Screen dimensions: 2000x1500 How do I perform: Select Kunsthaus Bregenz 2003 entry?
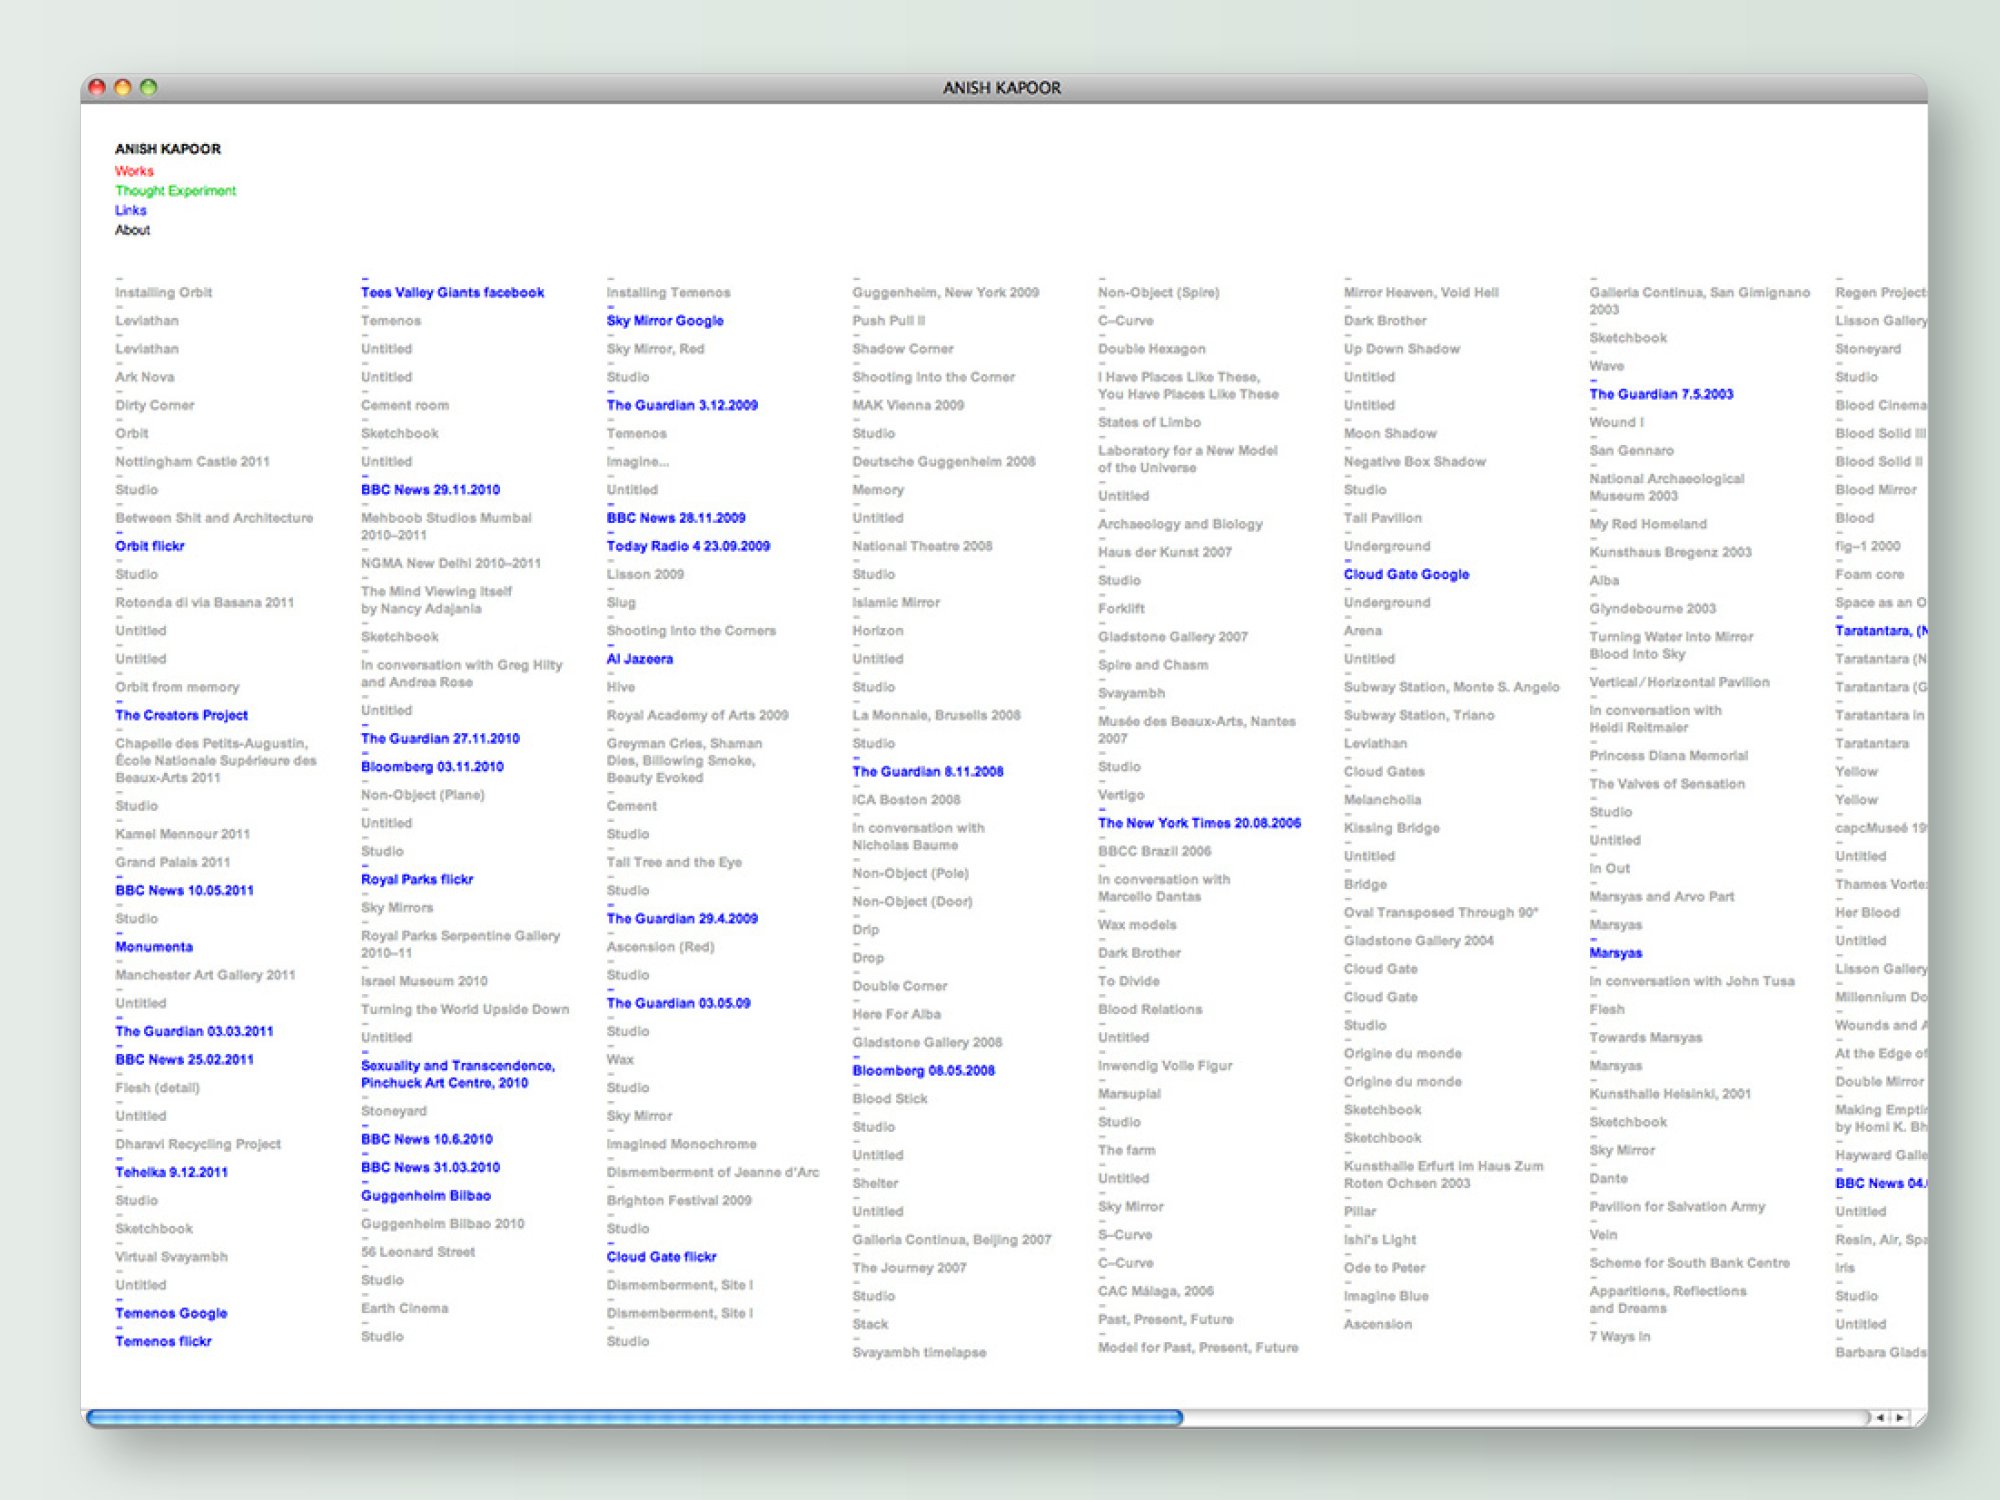click(1670, 552)
